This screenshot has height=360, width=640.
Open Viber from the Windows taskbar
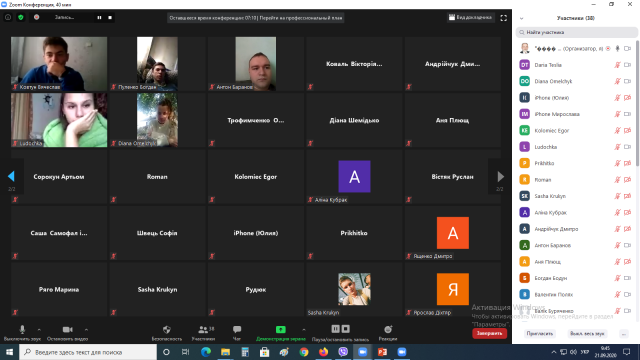pyautogui.click(x=343, y=352)
